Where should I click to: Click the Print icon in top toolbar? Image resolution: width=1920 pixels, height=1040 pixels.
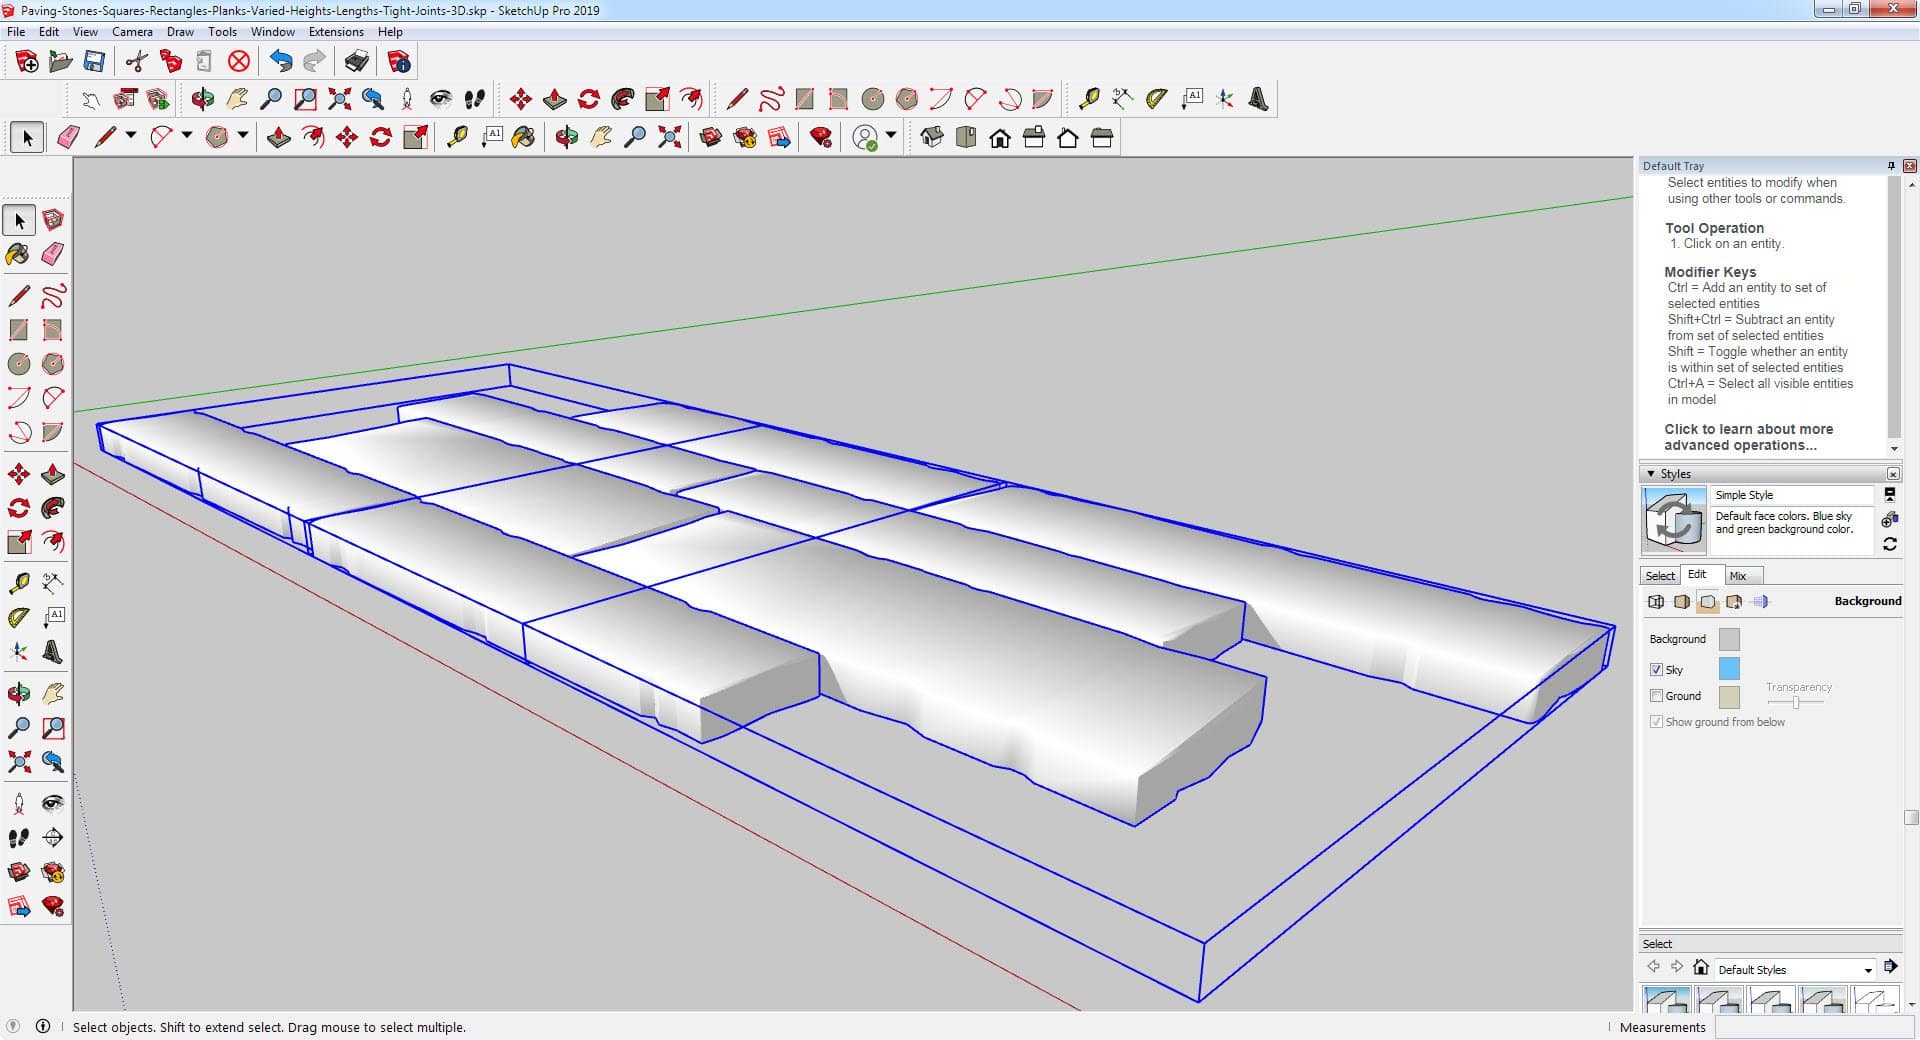coord(356,62)
